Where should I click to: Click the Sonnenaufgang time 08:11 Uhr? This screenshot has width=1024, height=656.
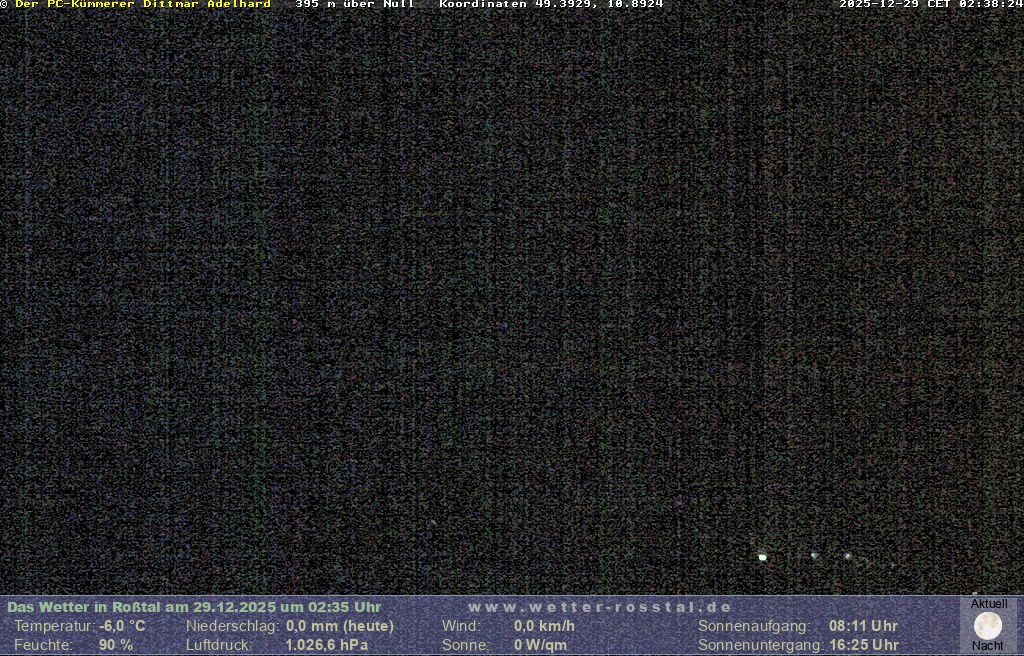click(x=863, y=626)
